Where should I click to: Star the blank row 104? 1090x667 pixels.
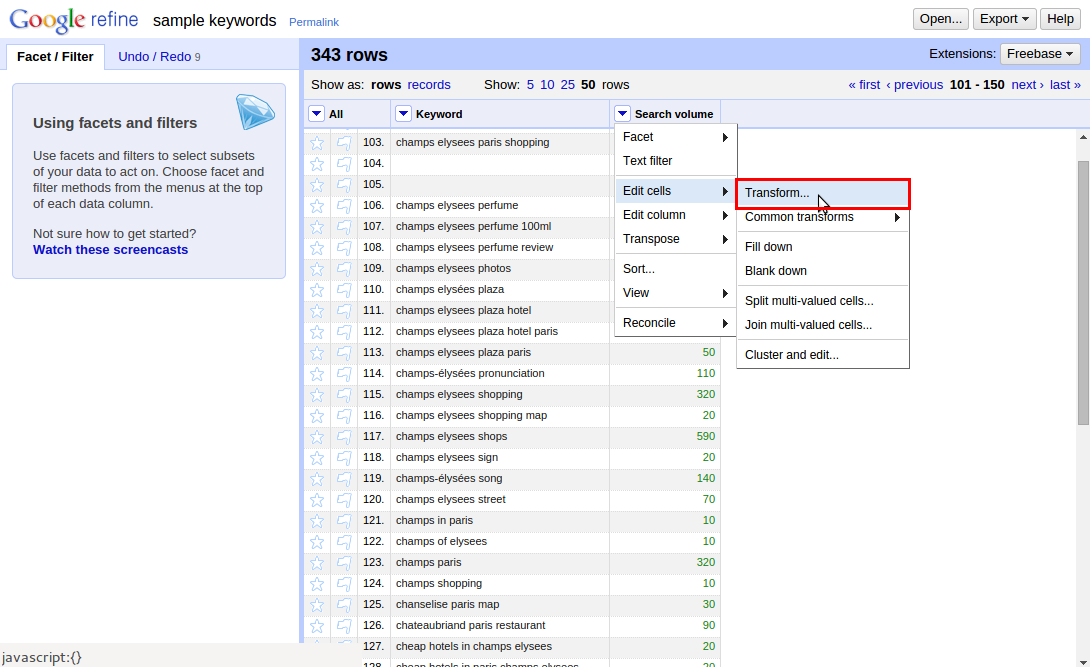point(317,164)
